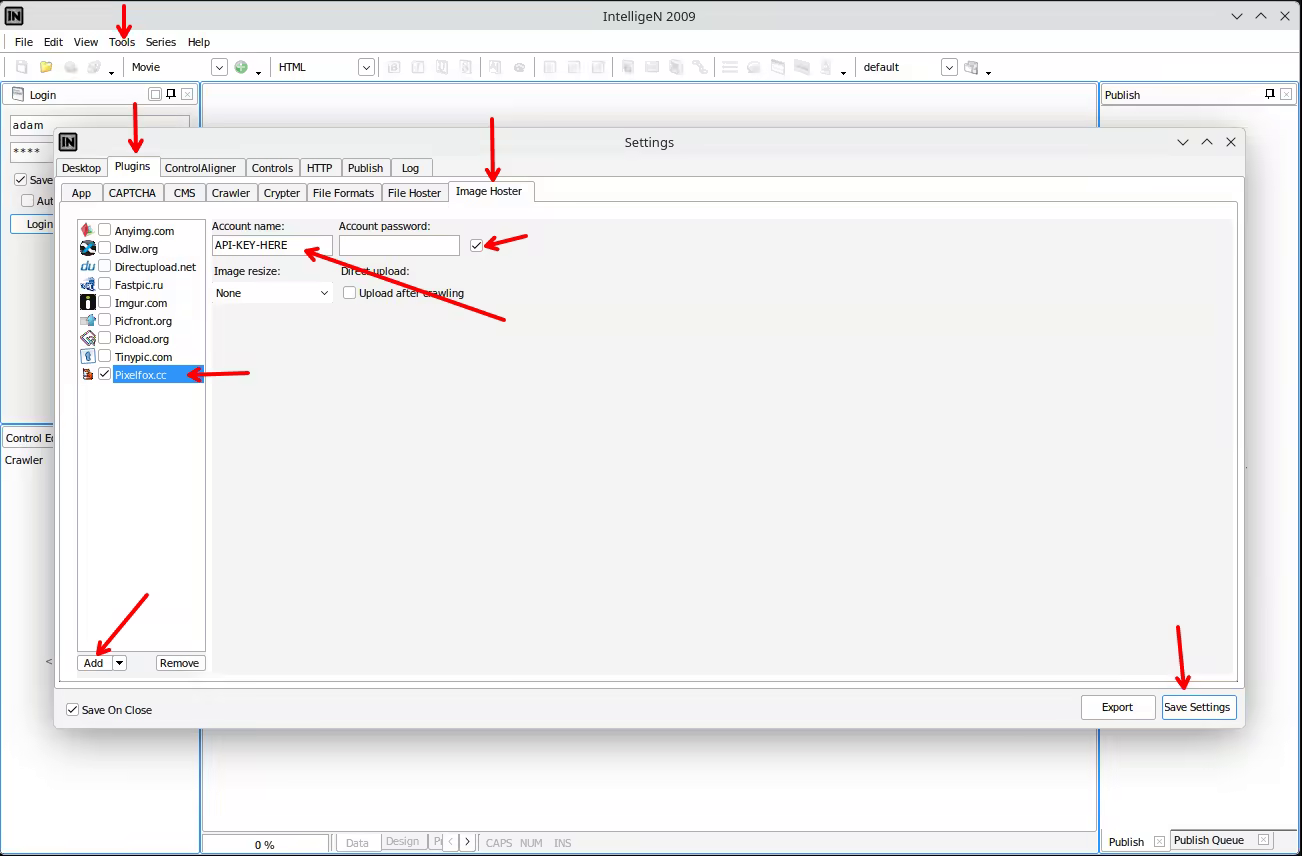Open the Publish Queue bottom tab
The height and width of the screenshot is (856, 1302).
pos(1209,840)
